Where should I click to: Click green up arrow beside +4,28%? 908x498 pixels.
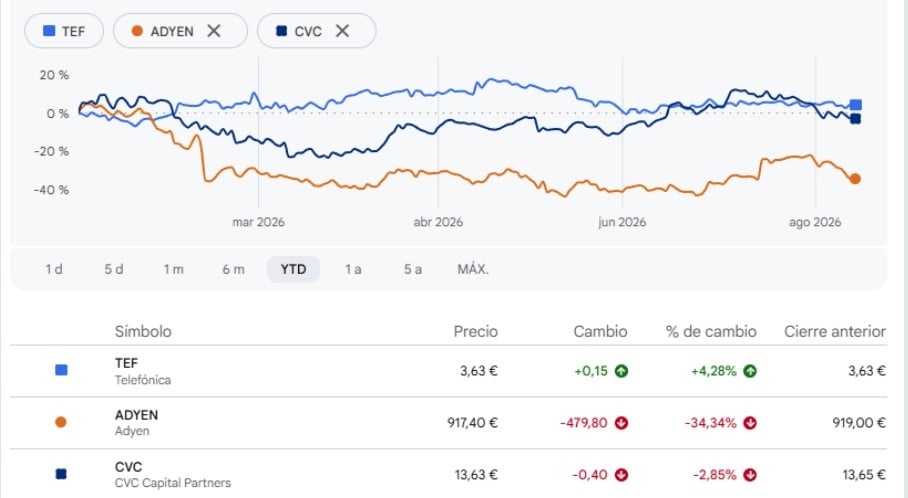pyautogui.click(x=750, y=371)
